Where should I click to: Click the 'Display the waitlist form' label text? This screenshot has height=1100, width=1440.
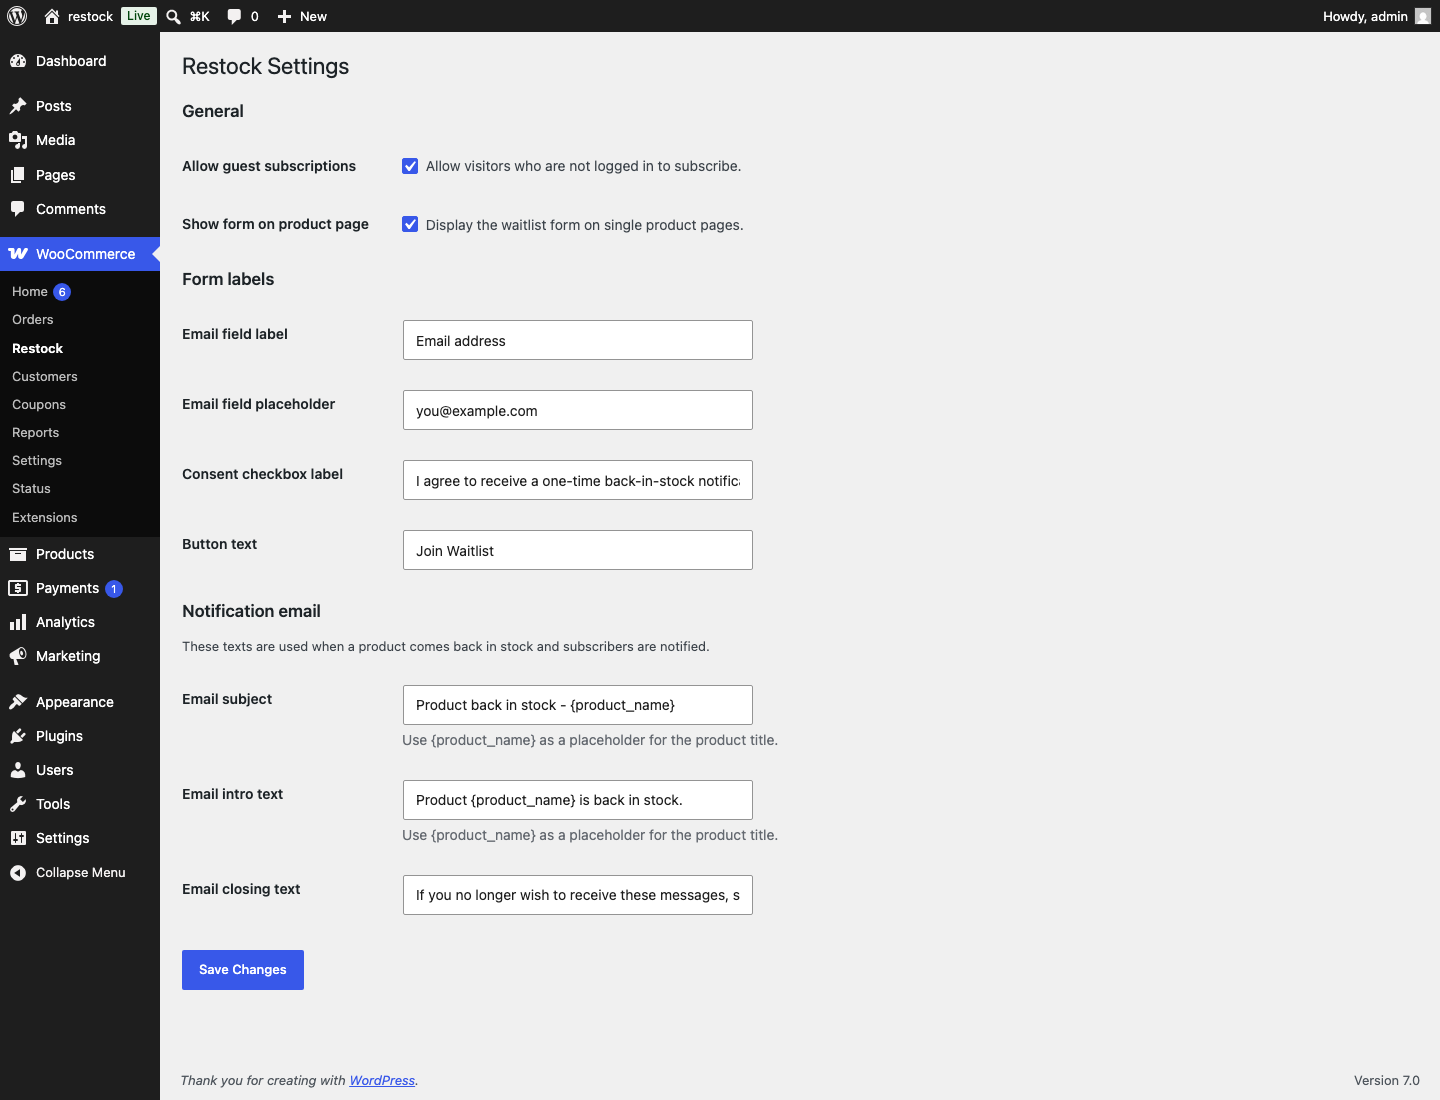point(584,225)
